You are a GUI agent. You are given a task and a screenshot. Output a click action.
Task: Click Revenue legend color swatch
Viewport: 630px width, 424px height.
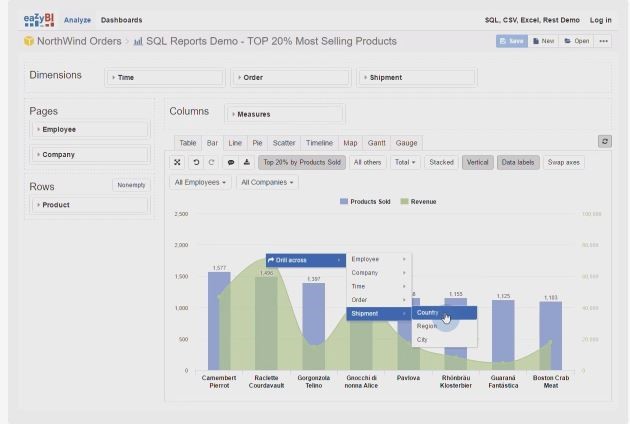click(x=404, y=202)
